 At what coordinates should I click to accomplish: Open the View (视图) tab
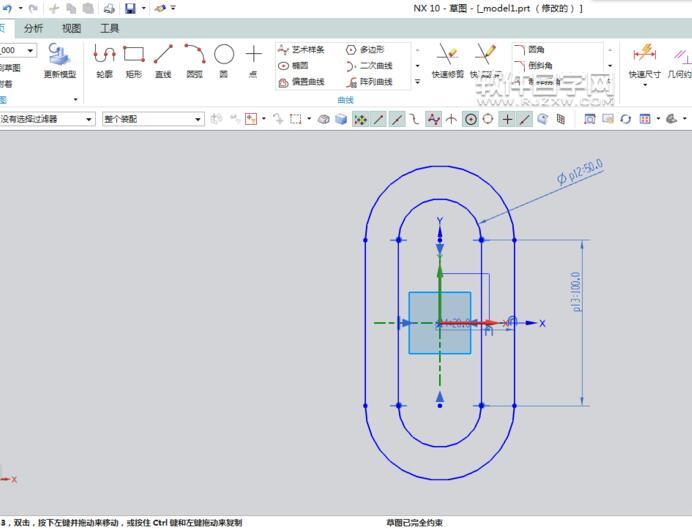click(71, 29)
